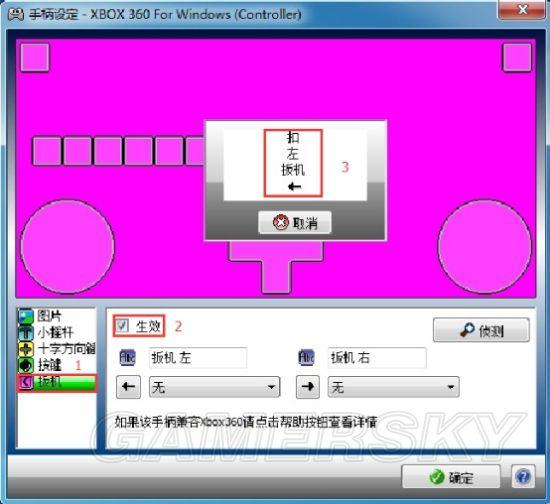This screenshot has width=550, height=504.
Task: Click the 取消 cancel button
Action: (295, 222)
